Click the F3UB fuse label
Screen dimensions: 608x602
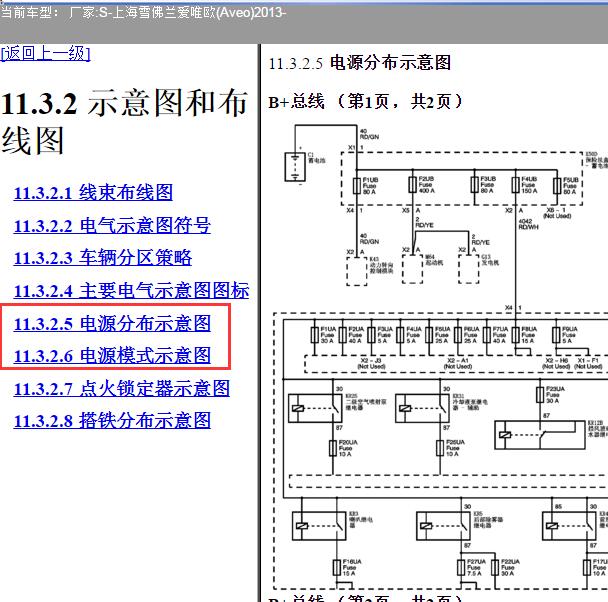click(x=488, y=185)
